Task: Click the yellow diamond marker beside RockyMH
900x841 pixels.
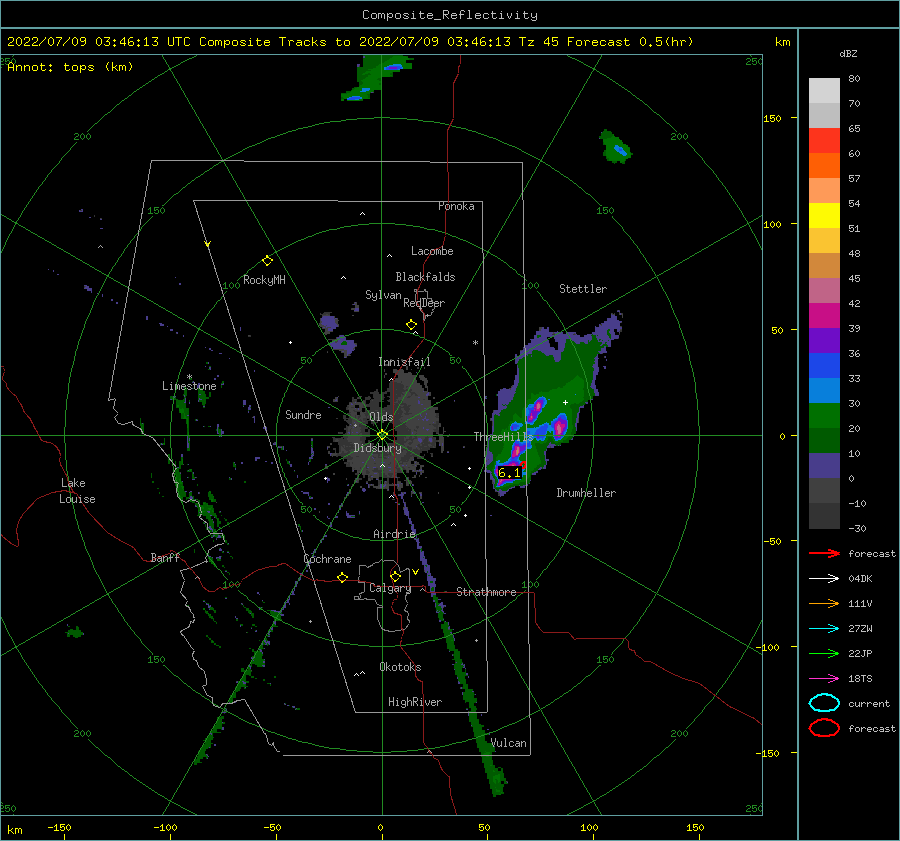Action: click(x=267, y=261)
